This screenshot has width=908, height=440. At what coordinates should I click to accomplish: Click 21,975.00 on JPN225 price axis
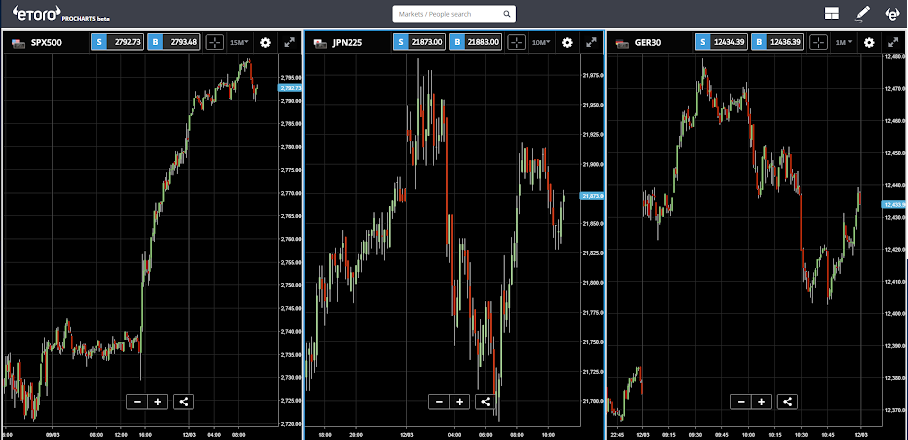click(x=592, y=75)
